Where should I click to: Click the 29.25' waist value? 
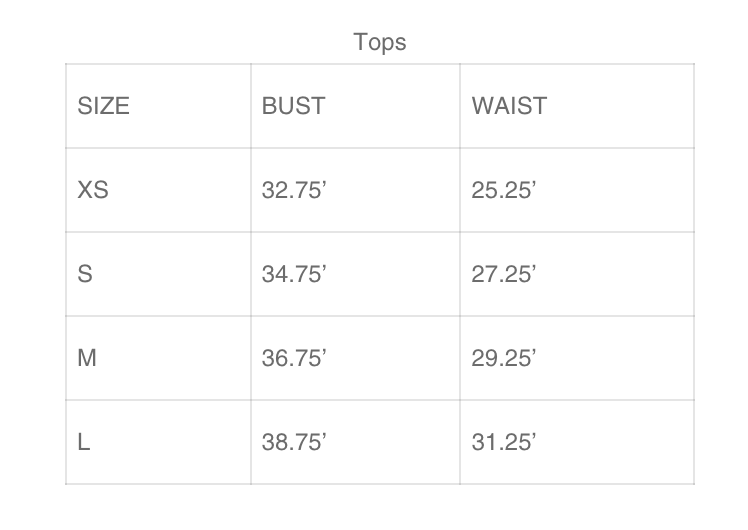[x=504, y=358]
